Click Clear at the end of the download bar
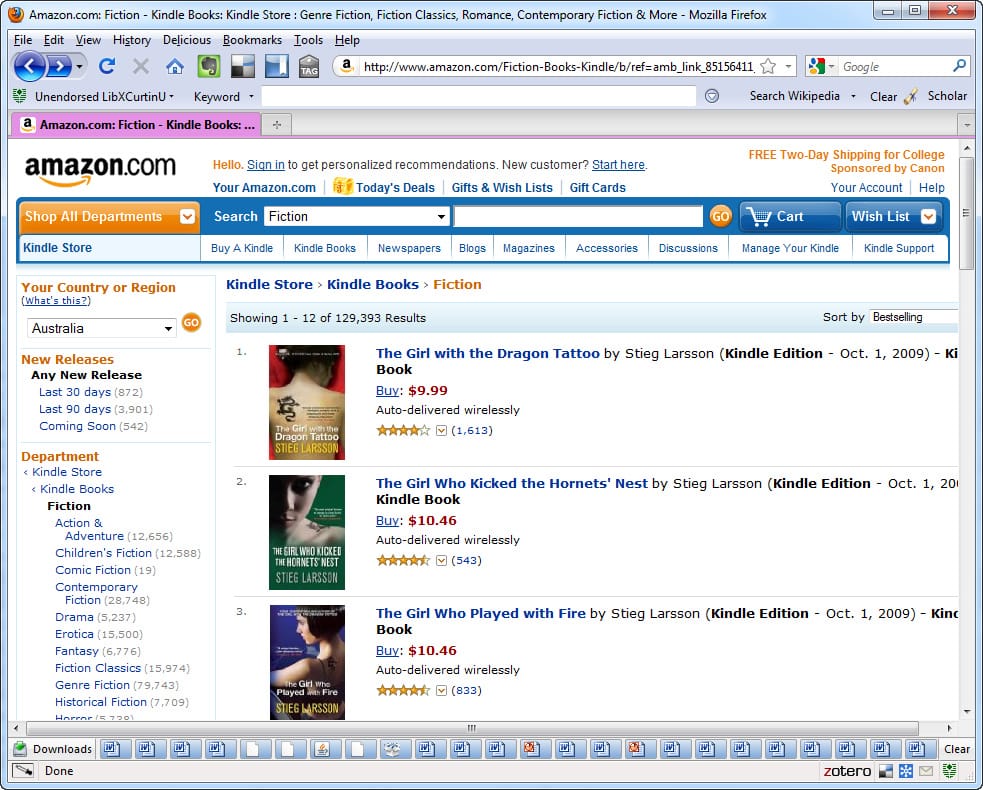This screenshot has height=790, width=983. (x=957, y=749)
